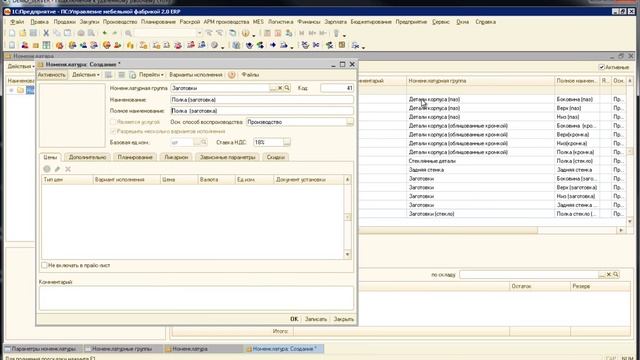The height and width of the screenshot is (360, 640).
Task: Select the Стеклянные детали row in the list
Action: tap(494, 161)
